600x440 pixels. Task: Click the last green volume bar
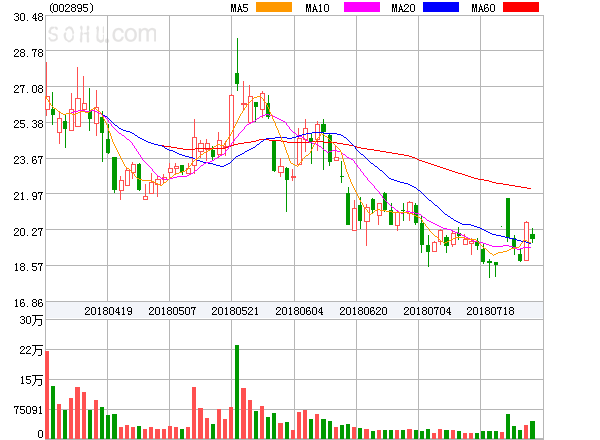pos(532,430)
